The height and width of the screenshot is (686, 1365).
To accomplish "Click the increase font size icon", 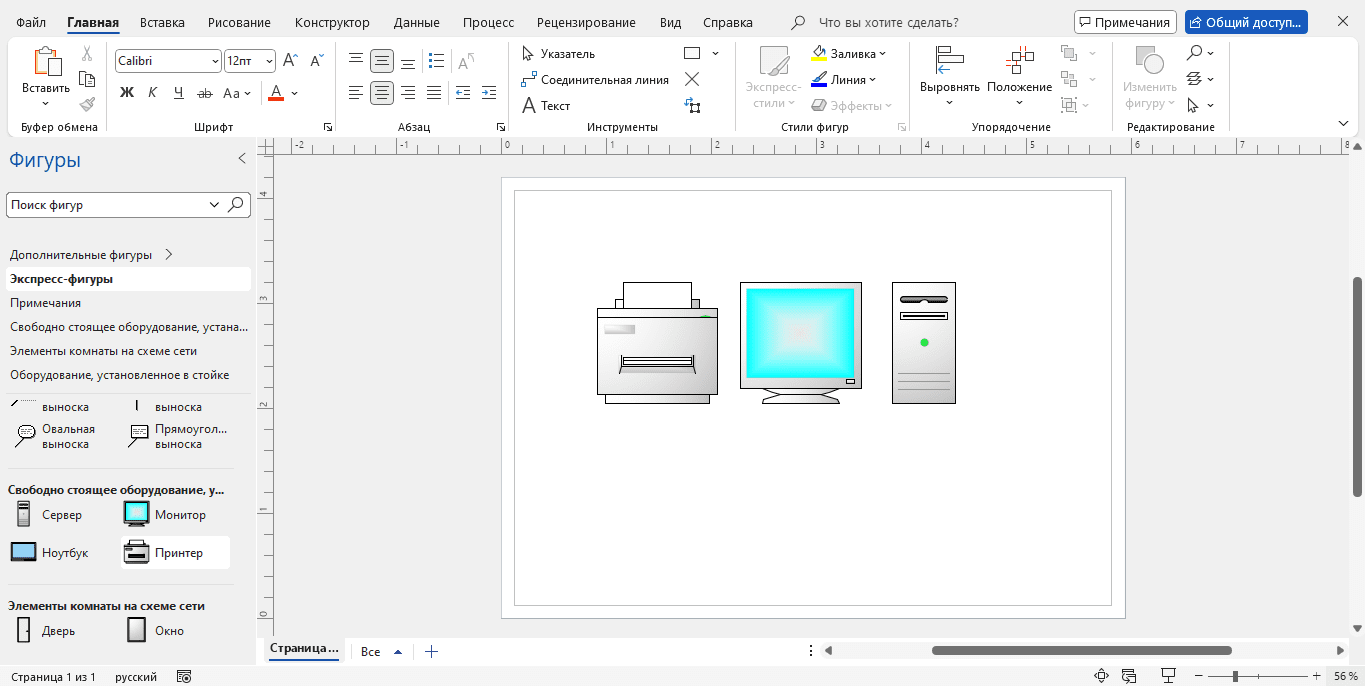I will 290,61.
